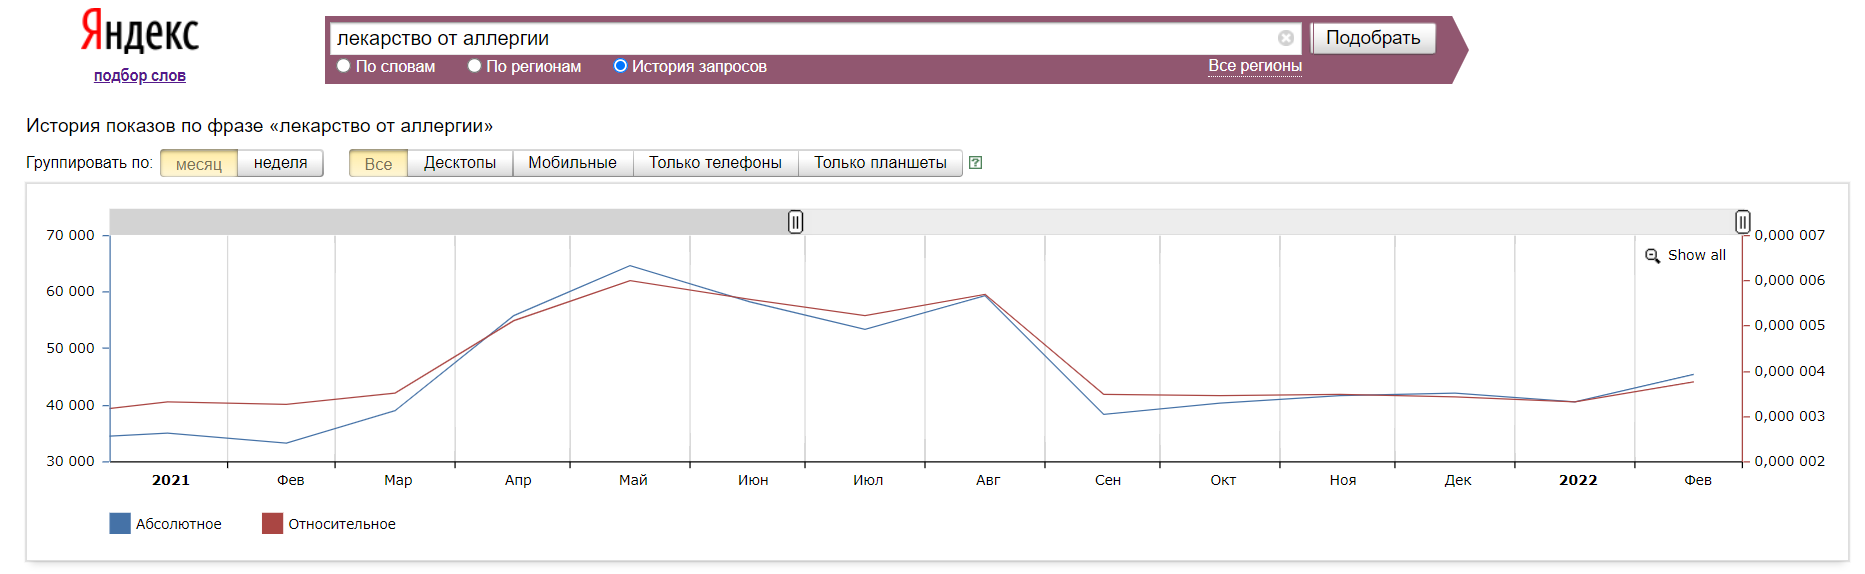The height and width of the screenshot is (574, 1865).
Task: Open the подбор слов link
Action: click(140, 76)
